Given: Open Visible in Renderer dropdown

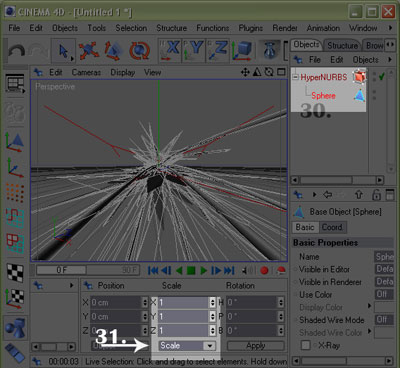Looking at the screenshot, I should [384, 282].
